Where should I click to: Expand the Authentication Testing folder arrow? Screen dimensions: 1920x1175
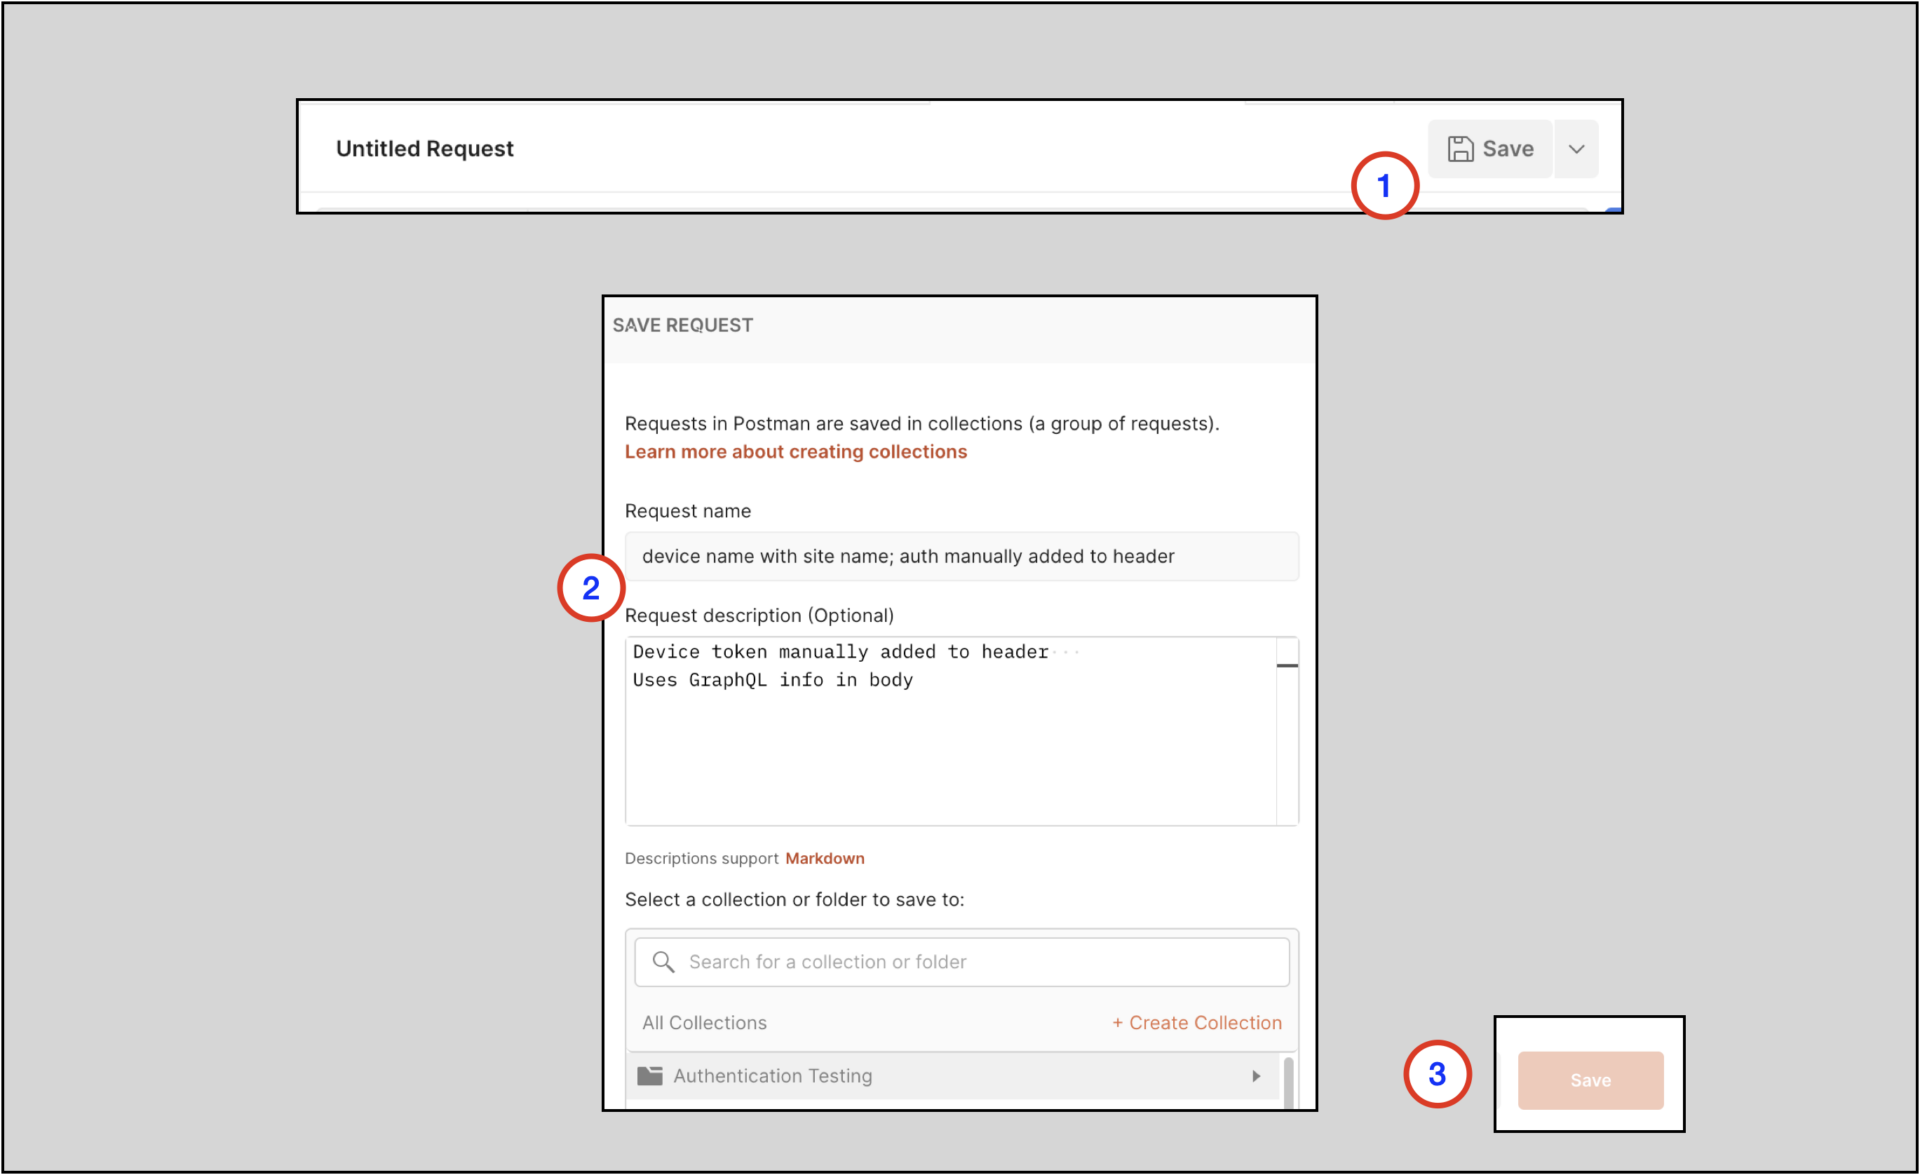[x=1256, y=1076]
